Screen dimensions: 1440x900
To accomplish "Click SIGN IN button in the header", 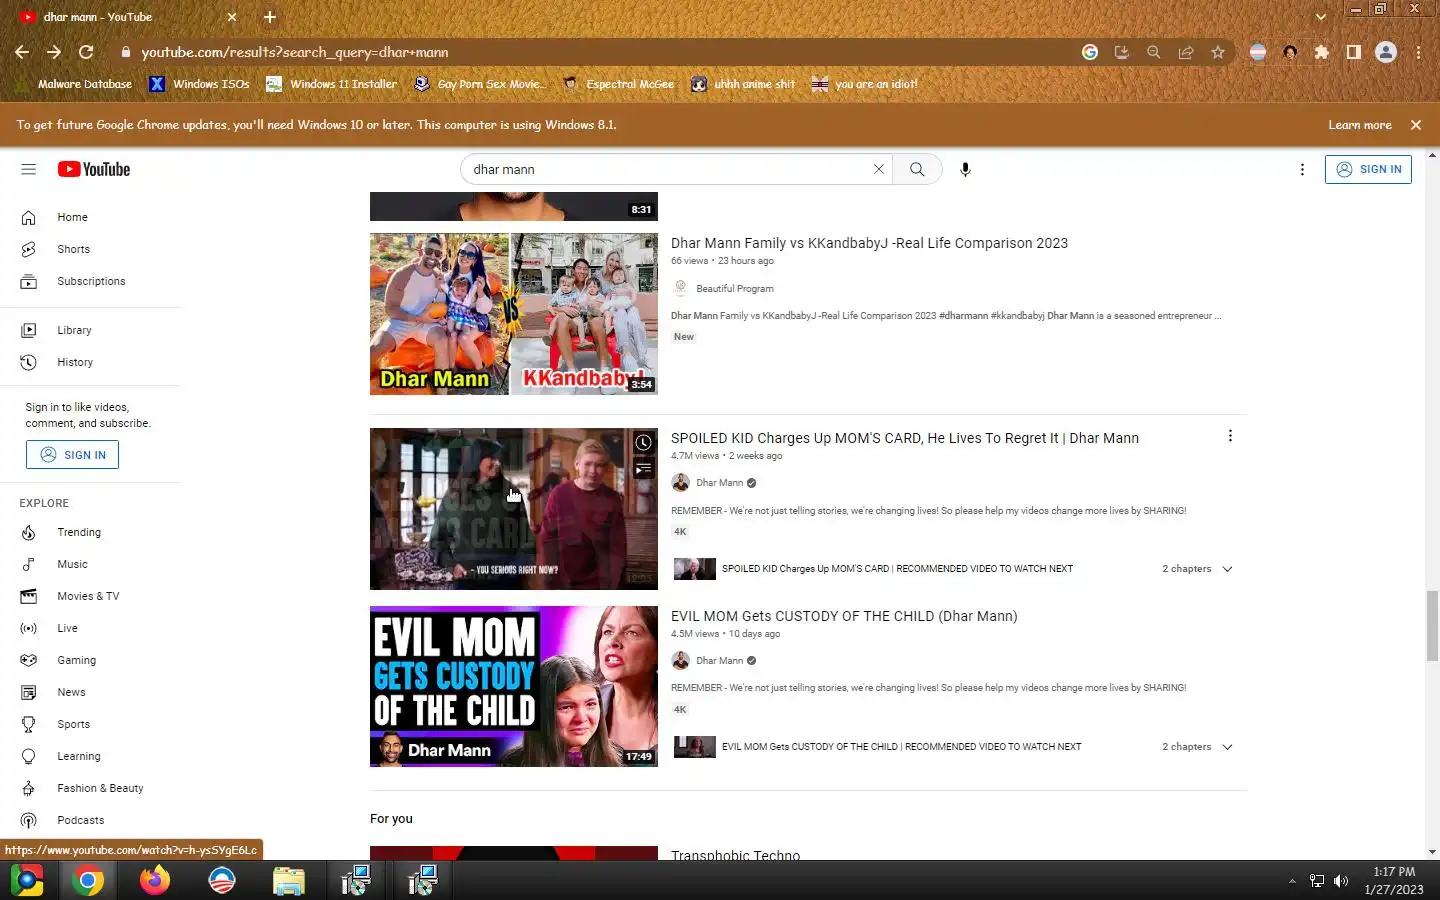I will click(1368, 169).
